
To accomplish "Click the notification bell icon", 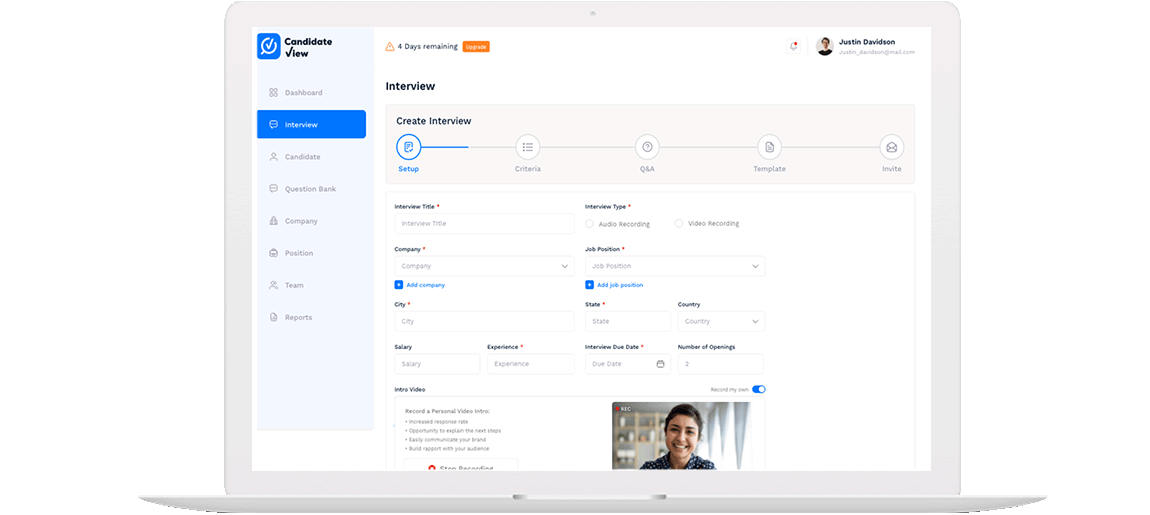I will pyautogui.click(x=794, y=46).
